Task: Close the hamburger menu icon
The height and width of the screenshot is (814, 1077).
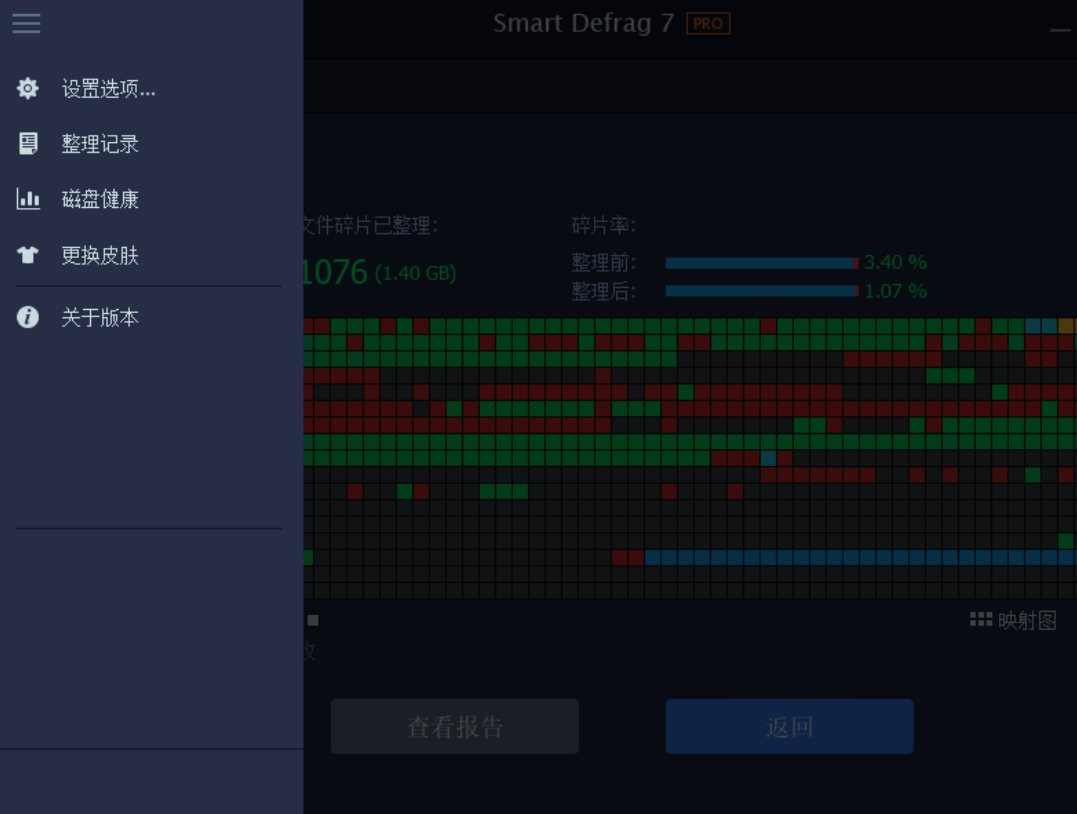Action: click(26, 23)
